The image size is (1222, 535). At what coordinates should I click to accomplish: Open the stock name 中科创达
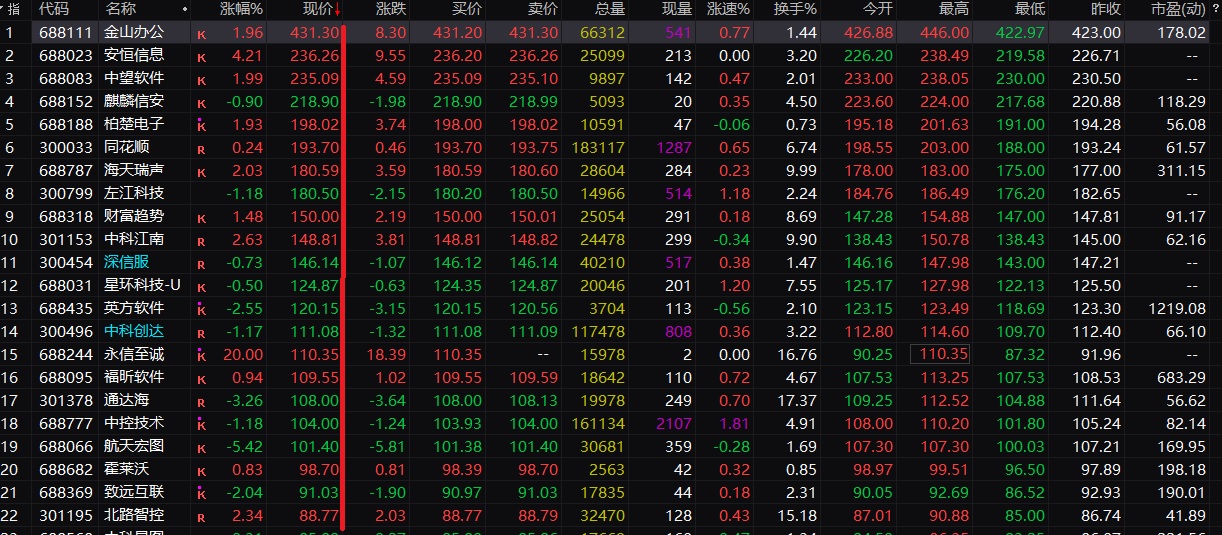[x=134, y=332]
